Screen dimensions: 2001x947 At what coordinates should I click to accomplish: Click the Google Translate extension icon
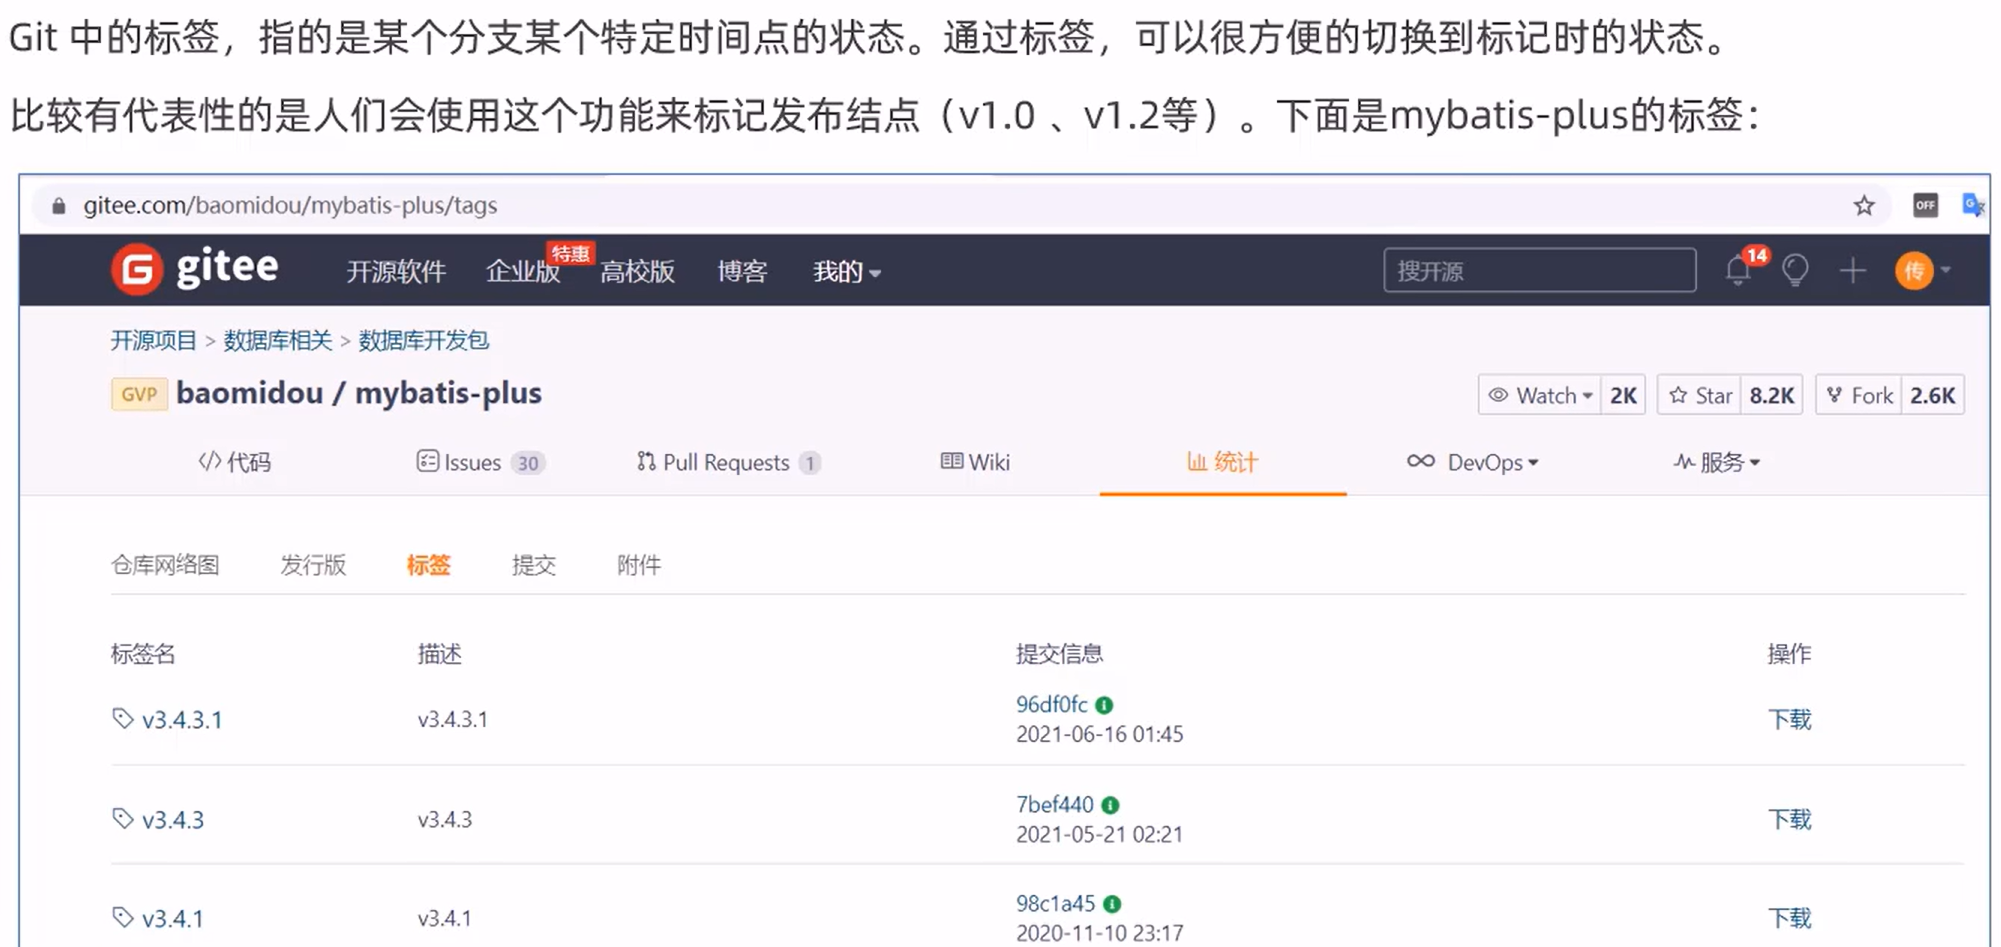(1973, 205)
